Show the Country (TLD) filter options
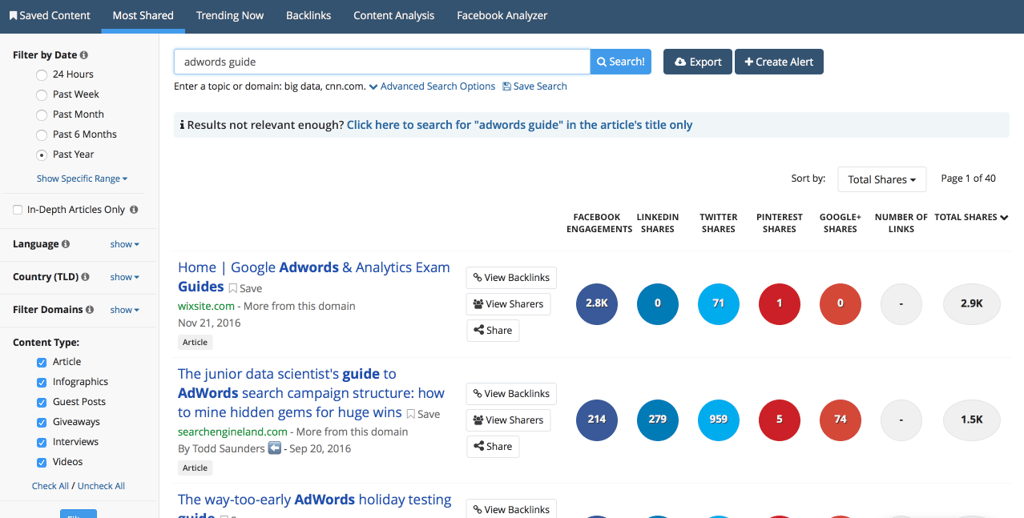Viewport: 1024px width, 518px height. (125, 277)
